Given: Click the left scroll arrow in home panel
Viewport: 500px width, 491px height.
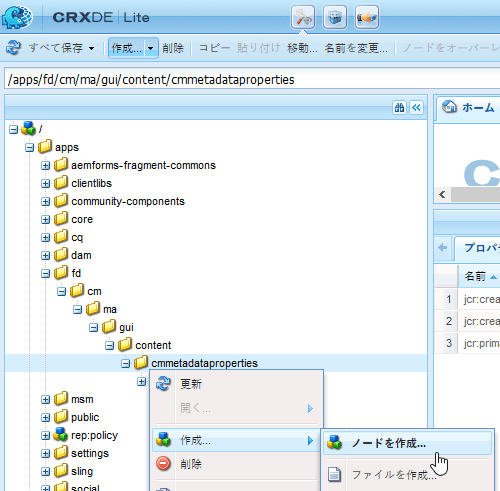Looking at the screenshot, I should (442, 195).
